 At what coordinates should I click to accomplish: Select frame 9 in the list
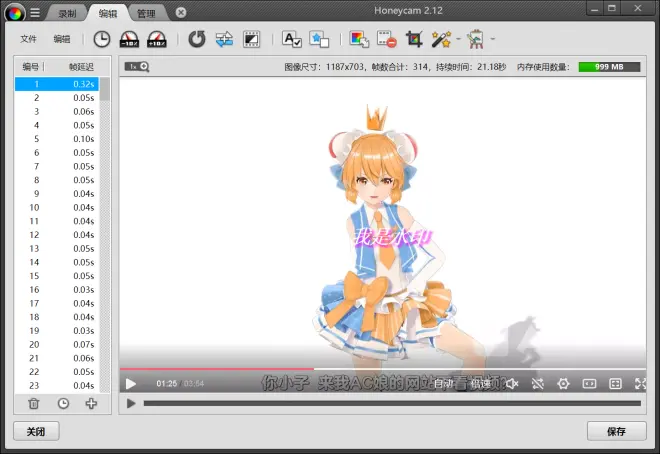click(57, 194)
